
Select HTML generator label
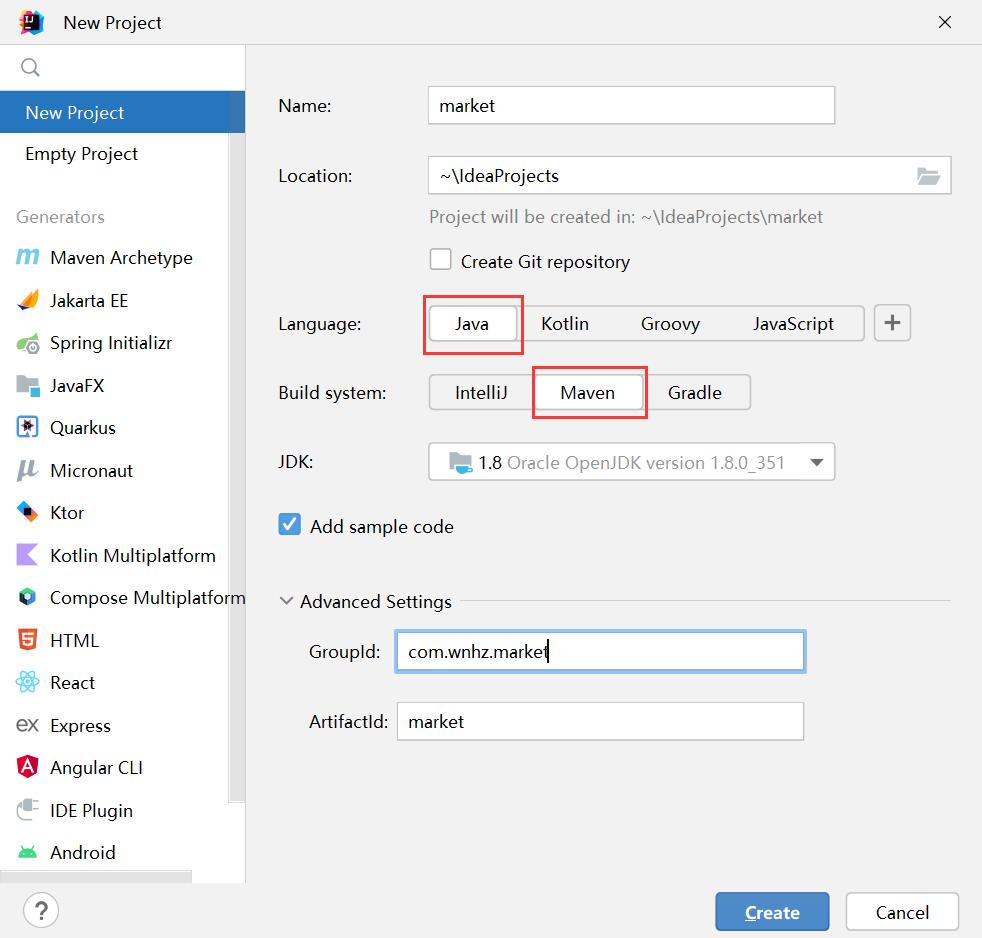(x=75, y=640)
